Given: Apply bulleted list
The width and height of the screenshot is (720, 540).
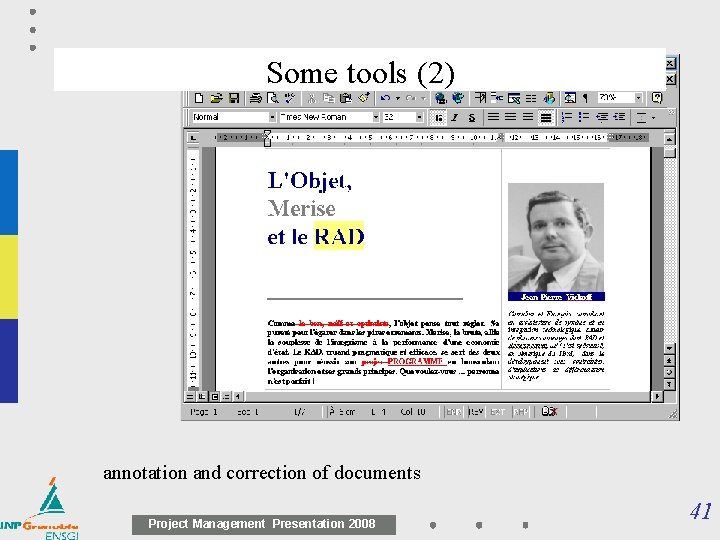Looking at the screenshot, I should click(584, 118).
